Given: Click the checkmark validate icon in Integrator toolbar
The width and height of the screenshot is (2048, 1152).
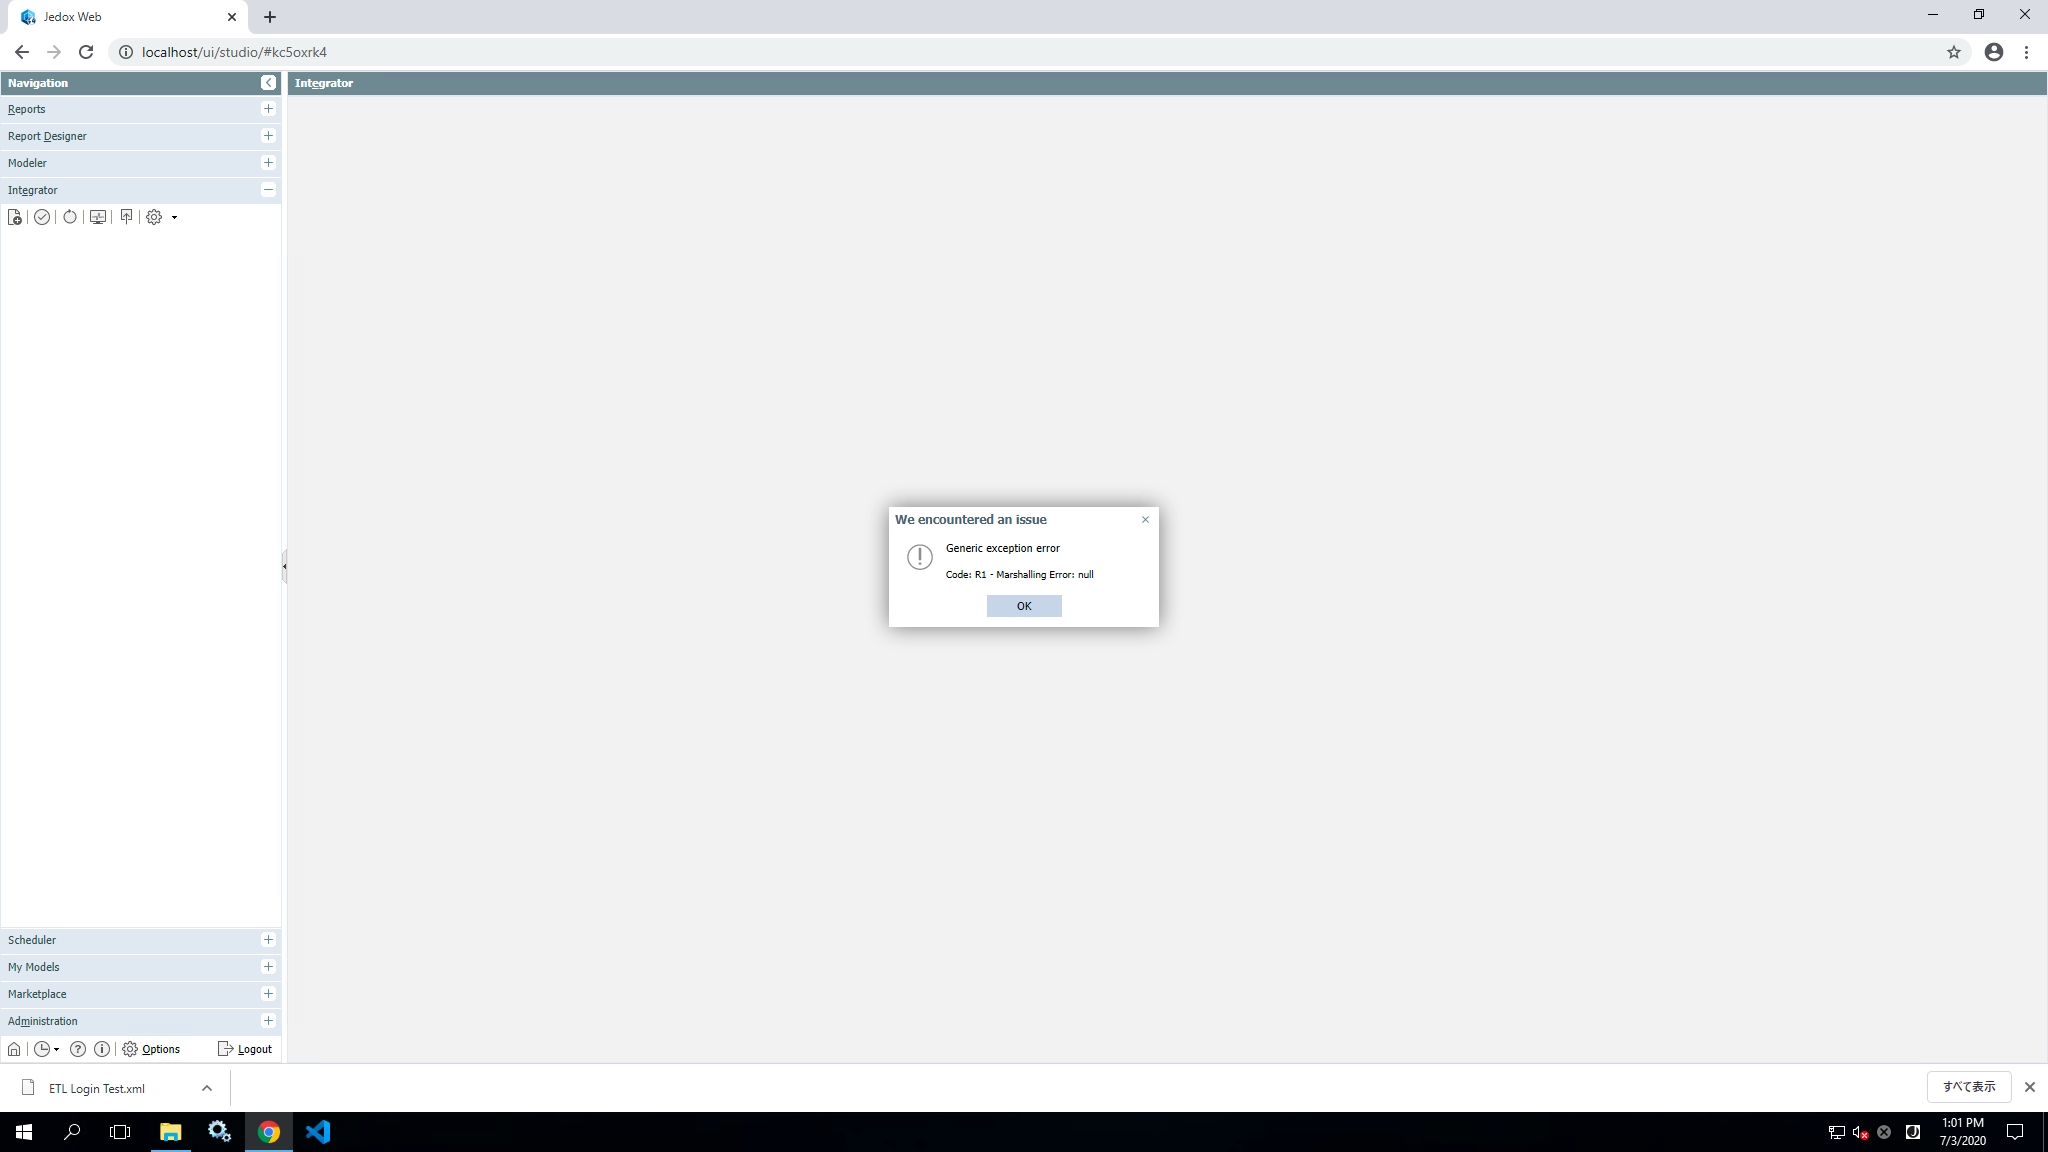Looking at the screenshot, I should pyautogui.click(x=42, y=217).
